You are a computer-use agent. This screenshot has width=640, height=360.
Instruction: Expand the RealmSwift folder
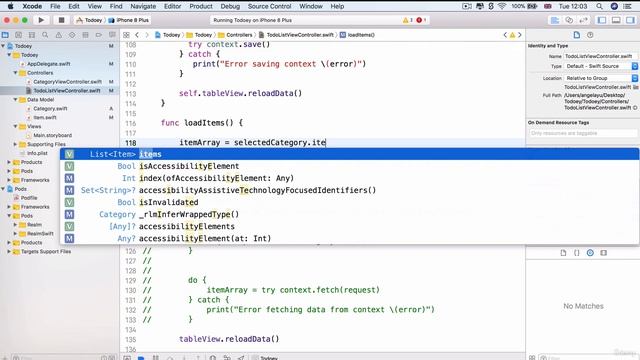pyautogui.click(x=16, y=234)
